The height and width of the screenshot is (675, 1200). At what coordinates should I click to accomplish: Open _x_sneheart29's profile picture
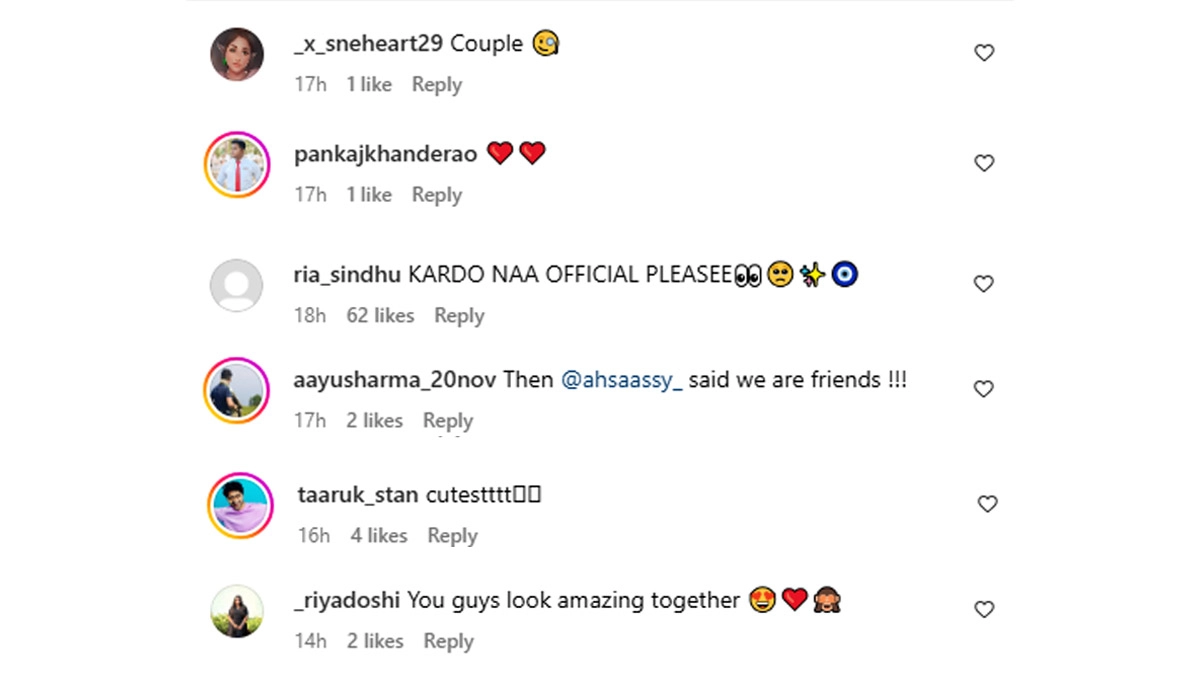pyautogui.click(x=237, y=54)
